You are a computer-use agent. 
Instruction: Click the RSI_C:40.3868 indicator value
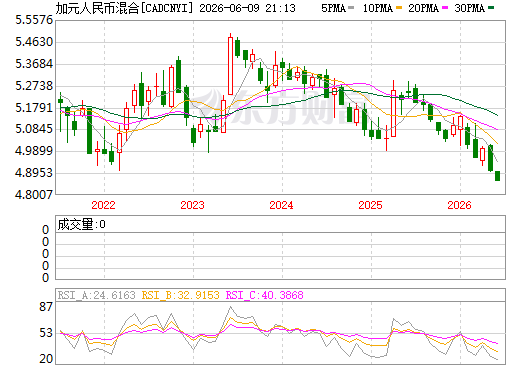pyautogui.click(x=264, y=295)
